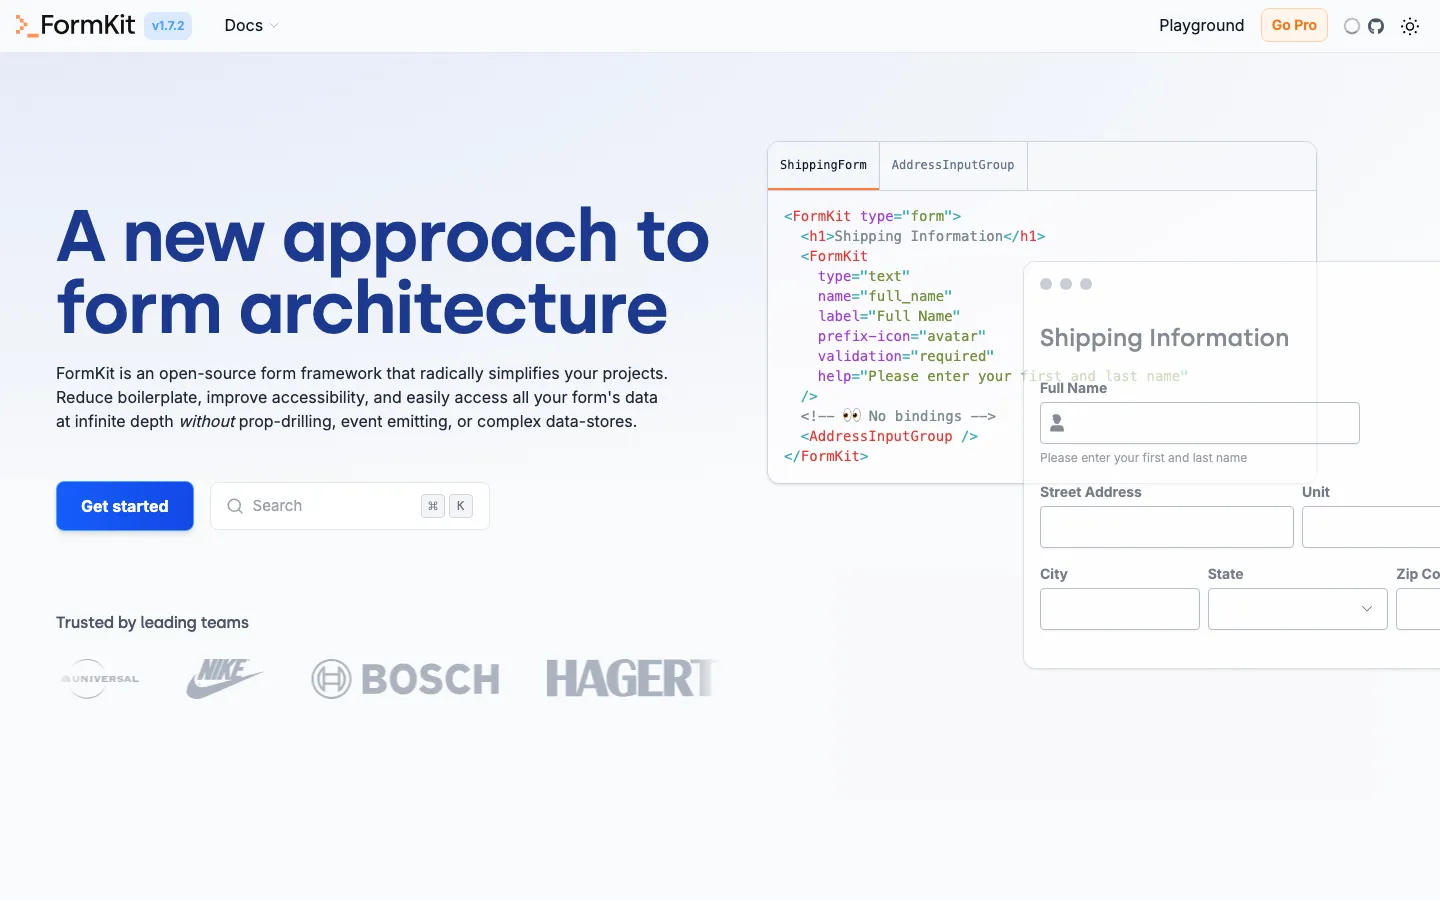1440x900 pixels.
Task: Open the State dropdown
Action: [1298, 609]
